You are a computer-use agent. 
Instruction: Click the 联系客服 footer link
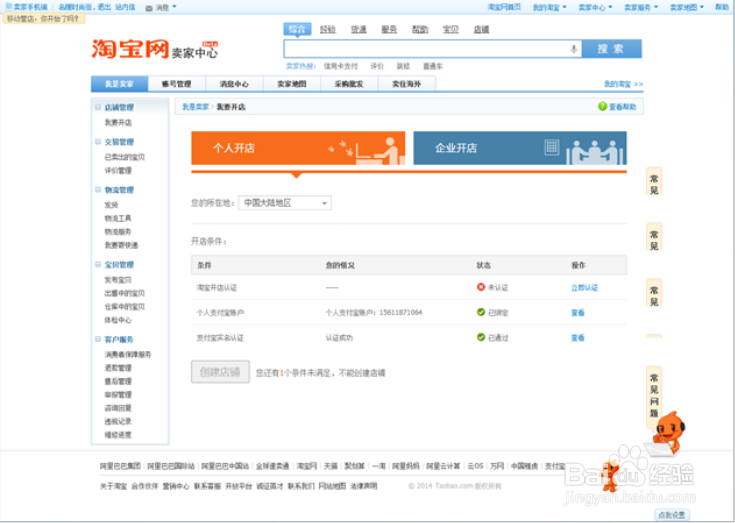tap(208, 486)
